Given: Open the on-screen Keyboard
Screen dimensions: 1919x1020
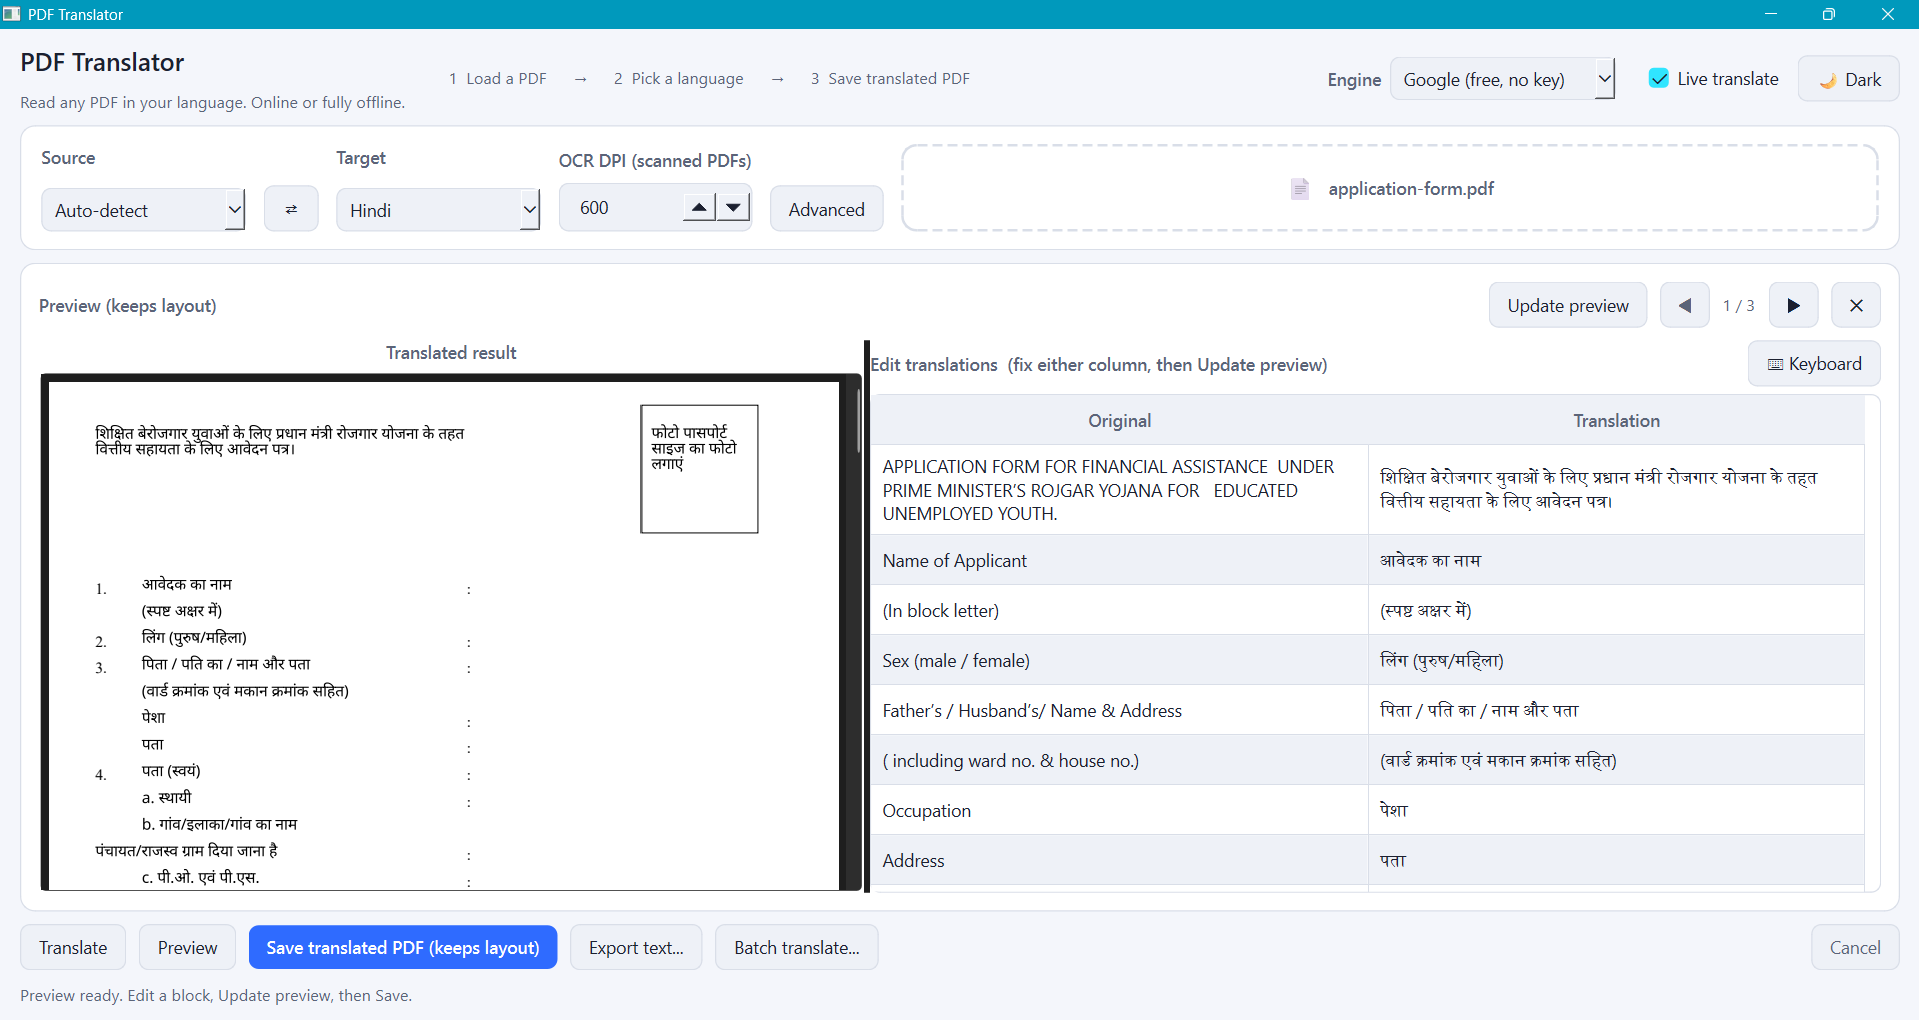Looking at the screenshot, I should point(1814,364).
